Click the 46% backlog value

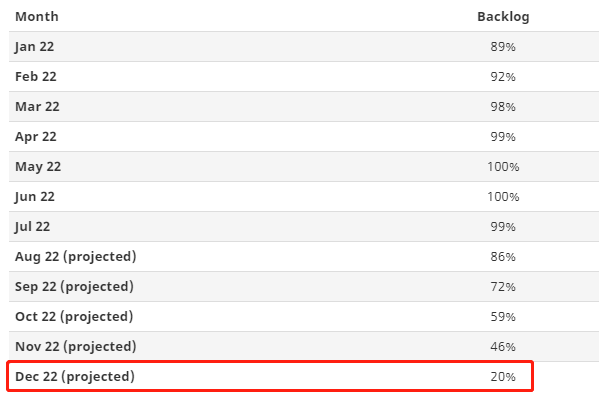tap(503, 347)
